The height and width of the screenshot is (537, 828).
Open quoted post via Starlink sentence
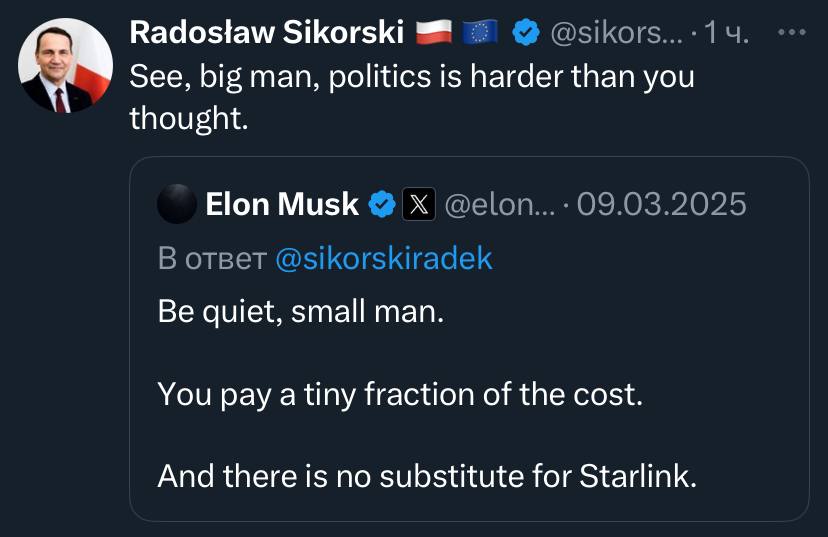pyautogui.click(x=427, y=476)
